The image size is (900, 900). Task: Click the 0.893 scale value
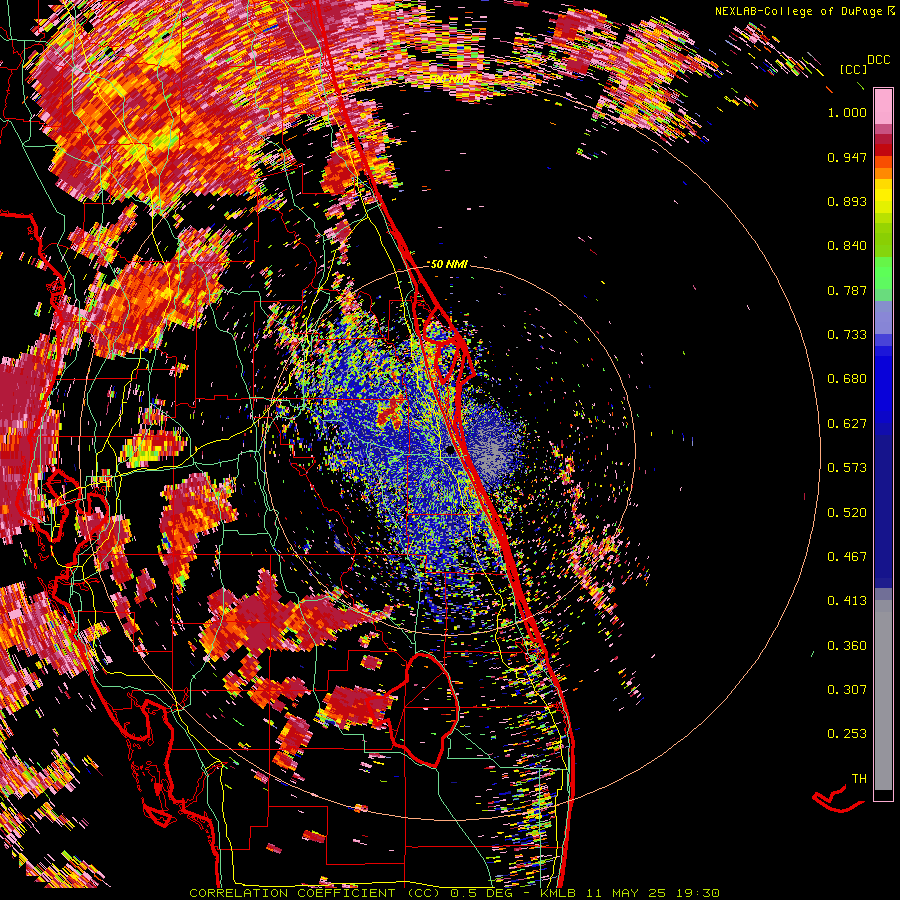pos(847,201)
